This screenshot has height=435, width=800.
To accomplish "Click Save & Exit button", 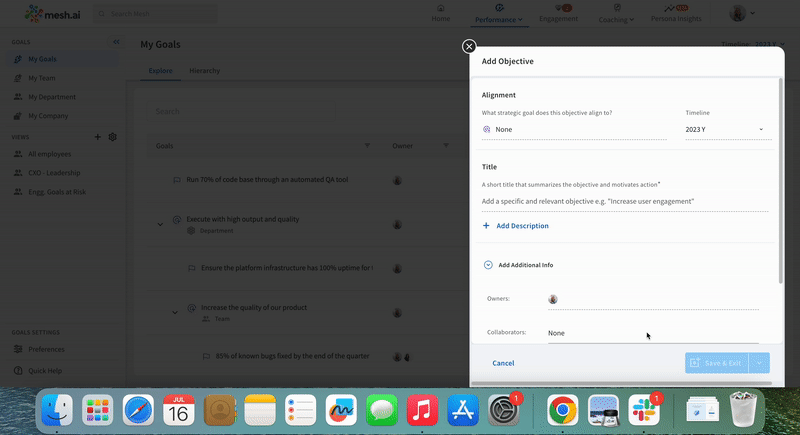I will point(717,363).
